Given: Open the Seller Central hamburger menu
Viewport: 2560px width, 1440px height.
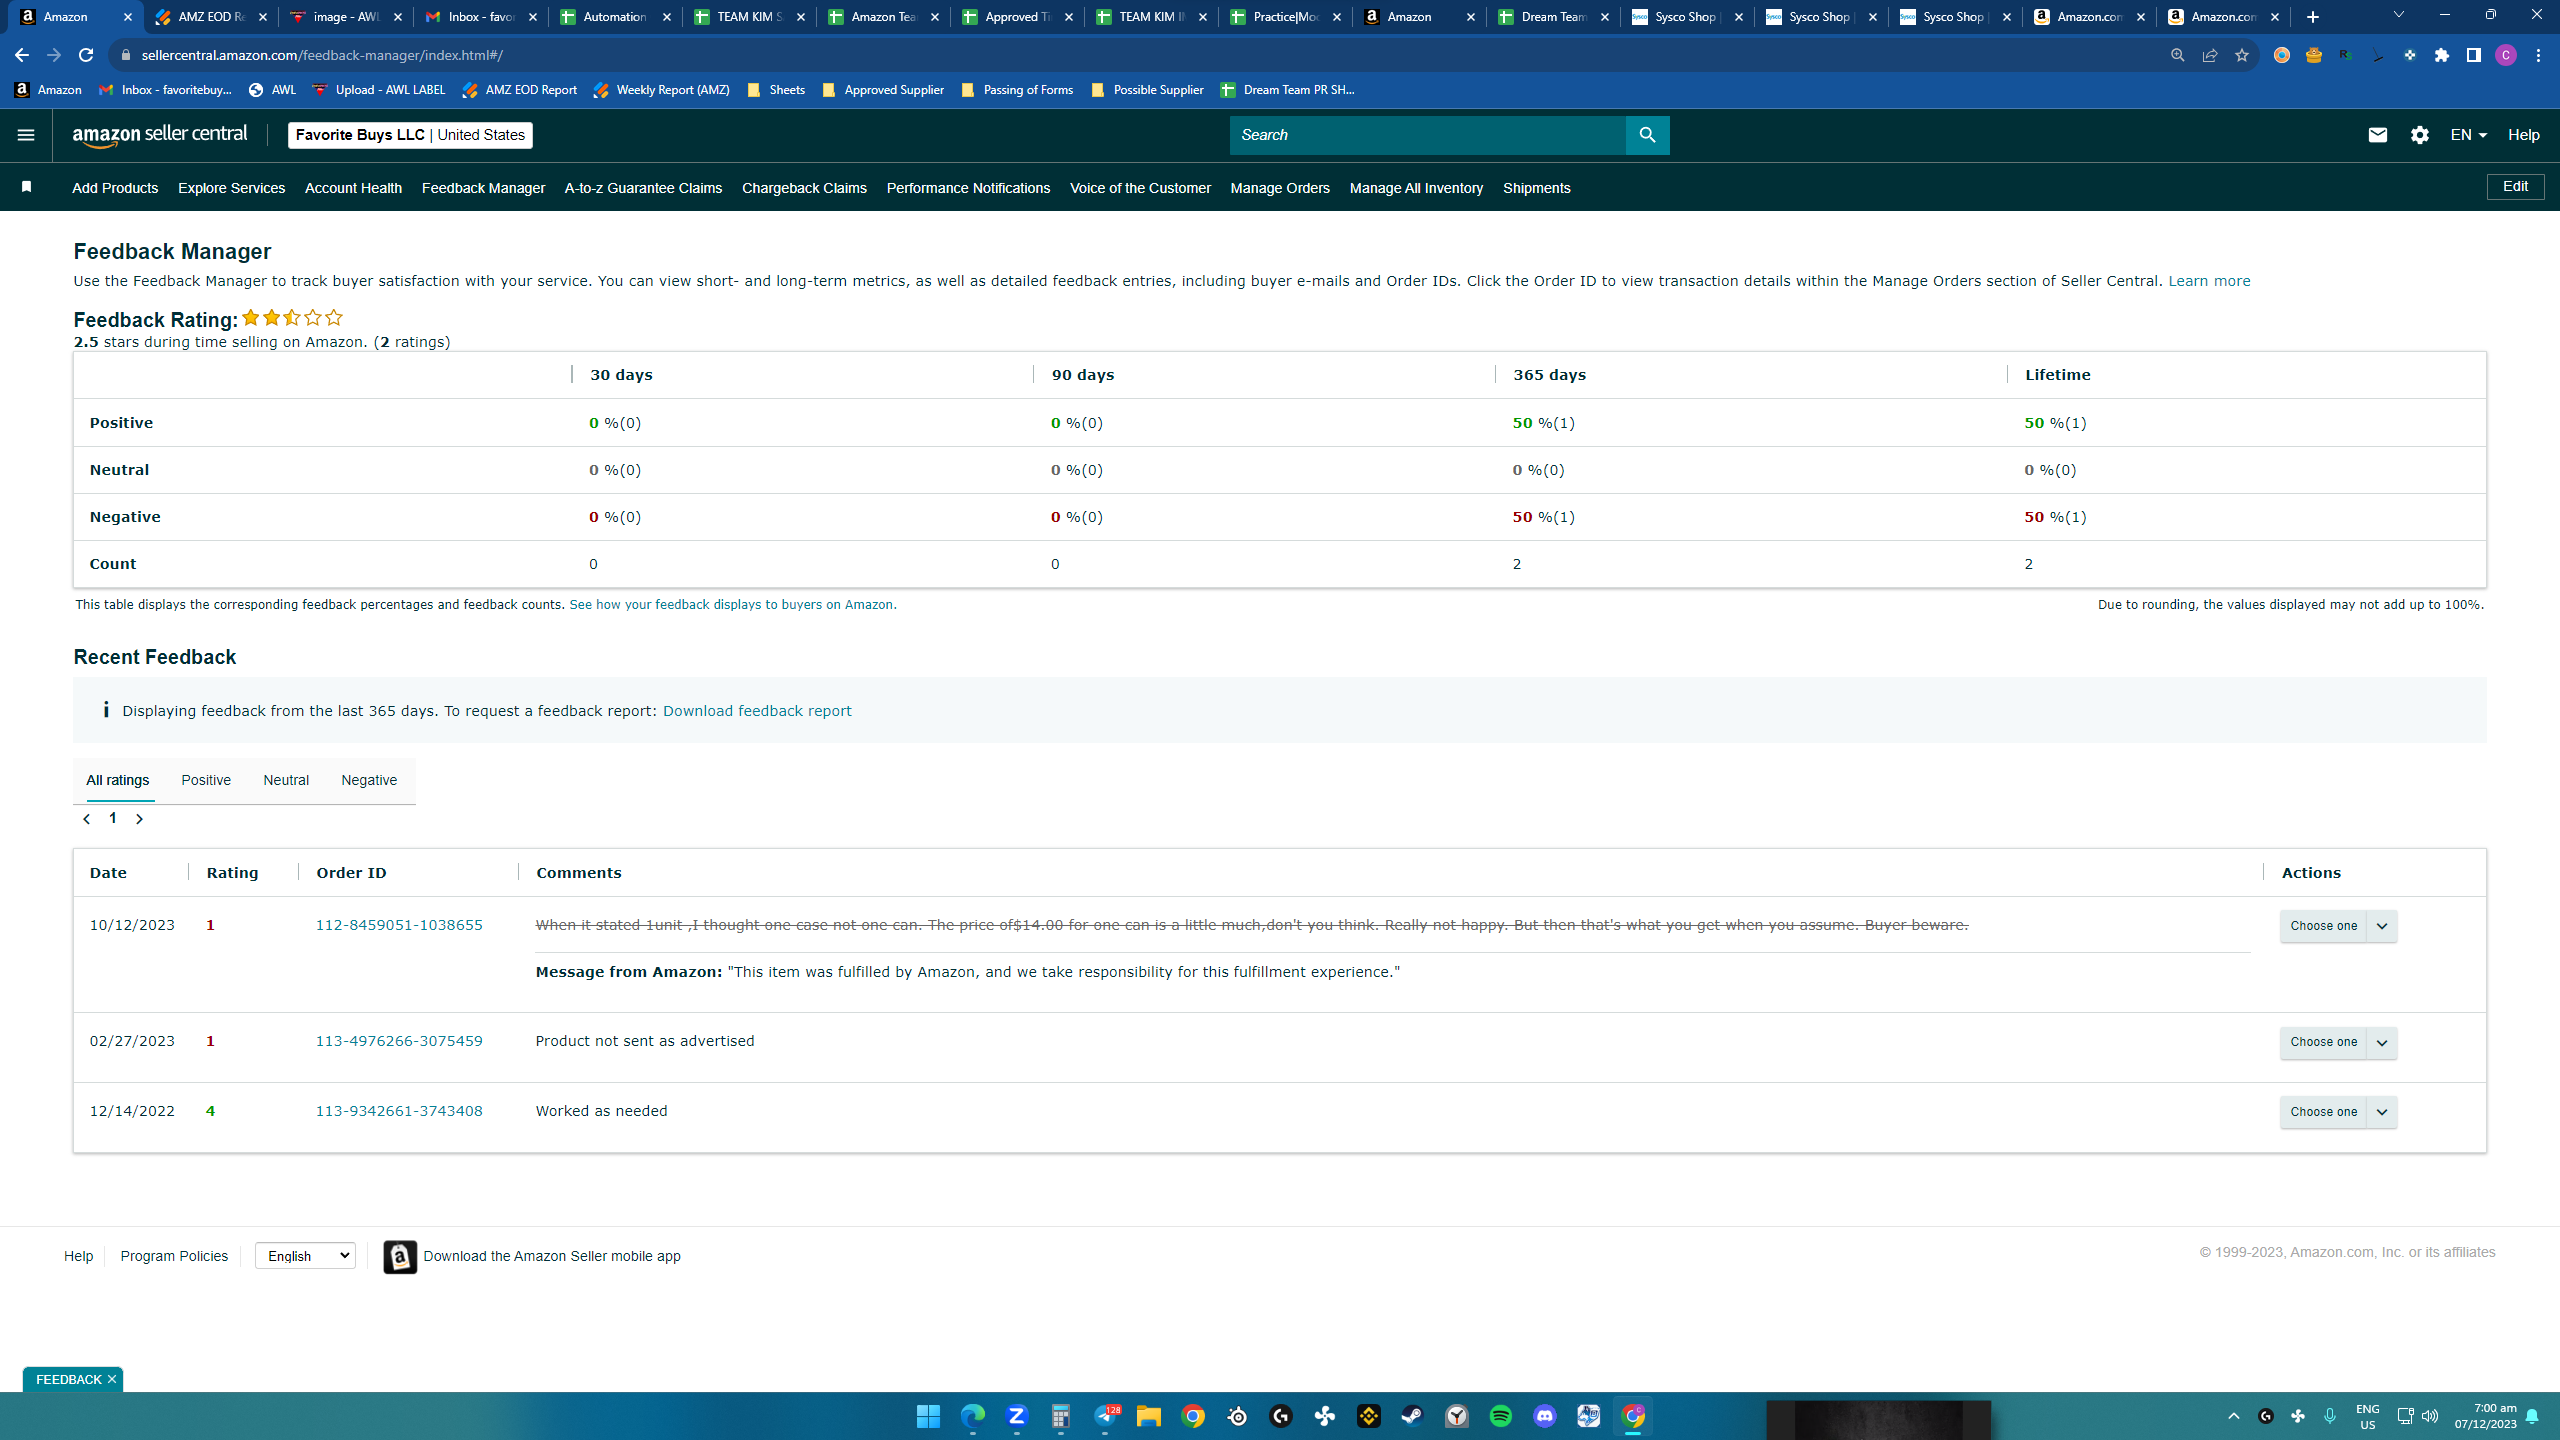Looking at the screenshot, I should click(x=26, y=135).
